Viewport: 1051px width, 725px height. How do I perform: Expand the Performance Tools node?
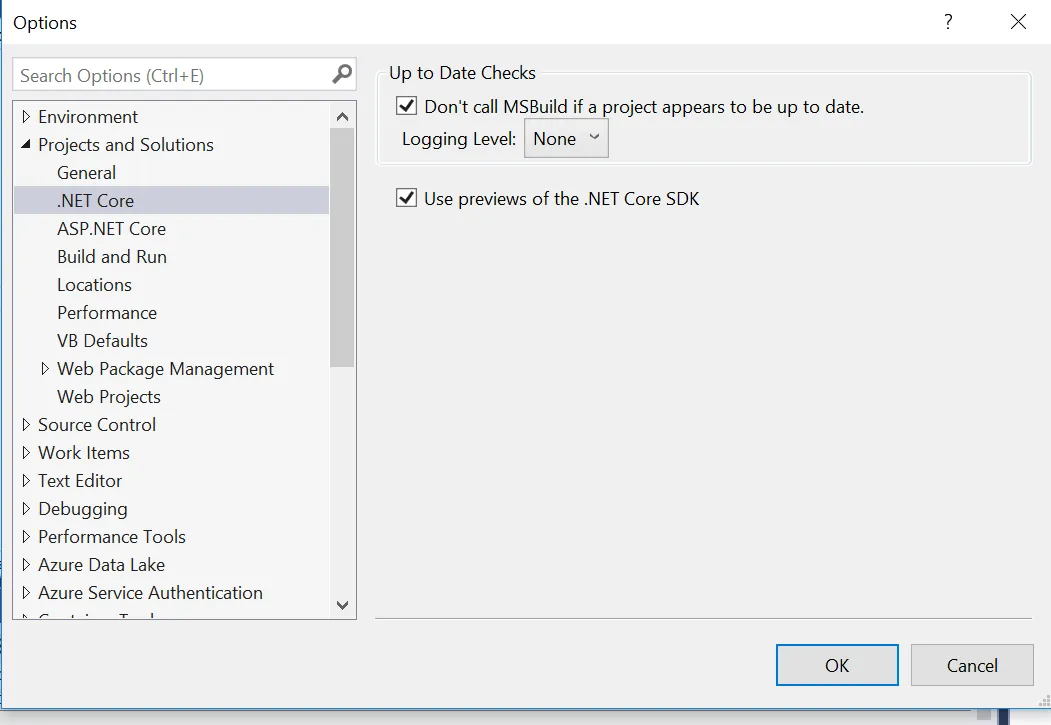[x=26, y=537]
